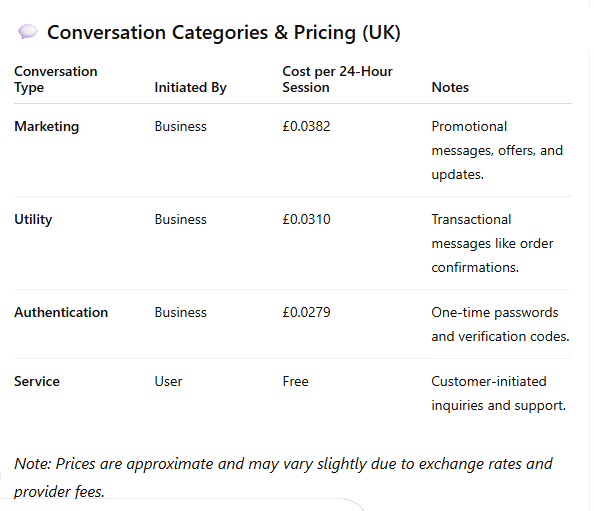
Task: Click the Initiated By column header
Action: tap(190, 88)
